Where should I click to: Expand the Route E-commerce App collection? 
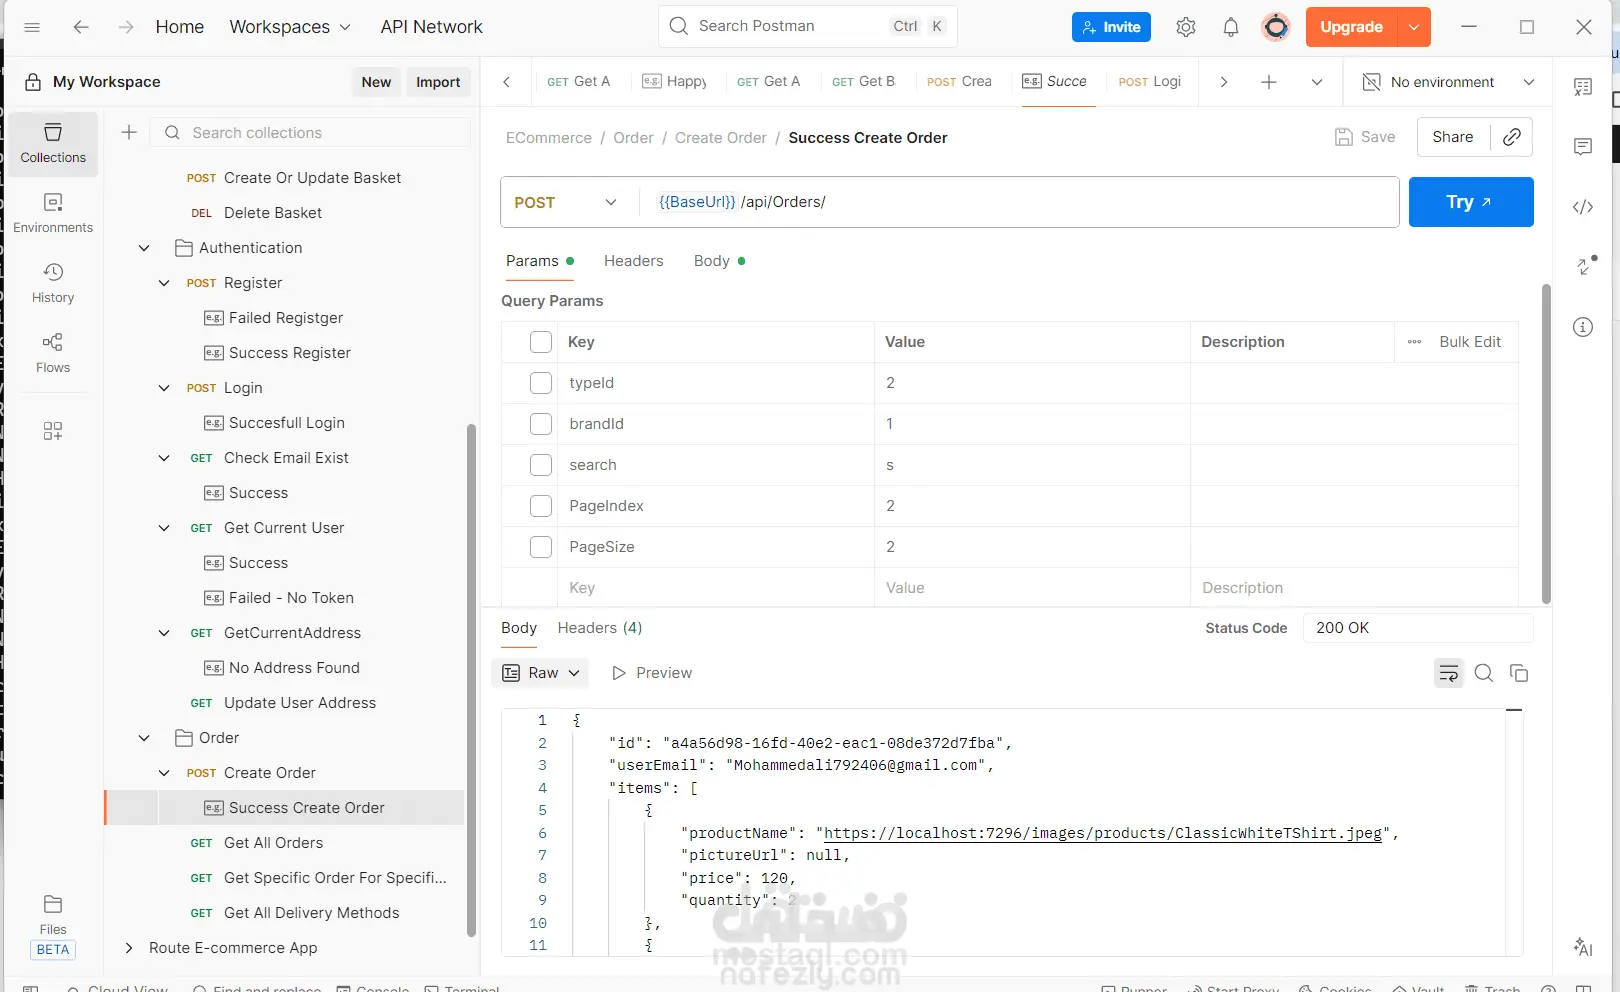tap(128, 948)
